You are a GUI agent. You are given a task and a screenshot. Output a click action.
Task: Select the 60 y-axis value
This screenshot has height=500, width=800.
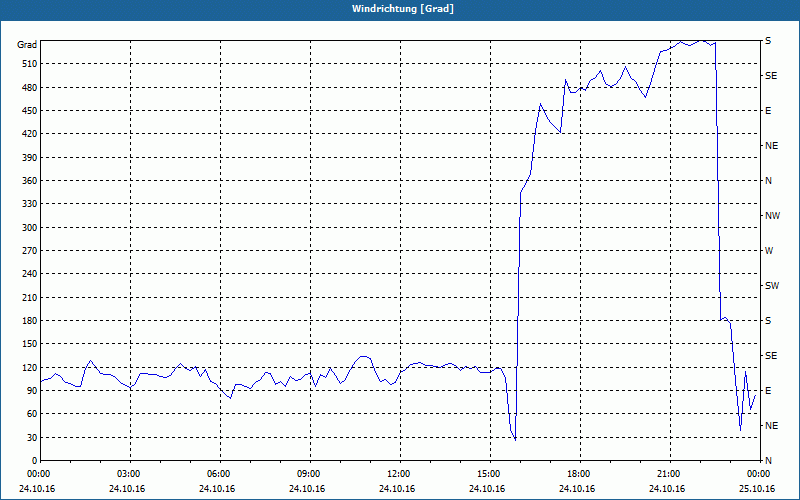tap(32, 414)
